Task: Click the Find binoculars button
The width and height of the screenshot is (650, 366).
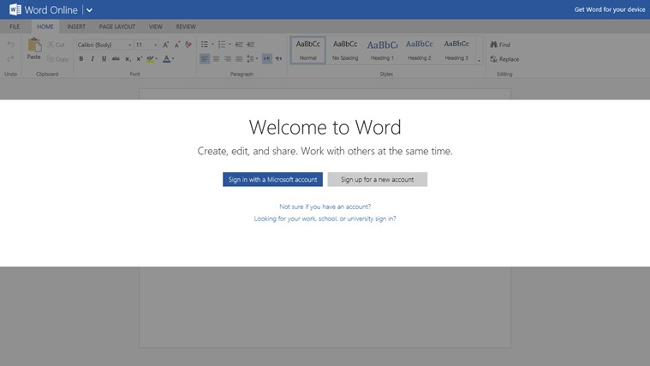Action: pyautogui.click(x=500, y=44)
